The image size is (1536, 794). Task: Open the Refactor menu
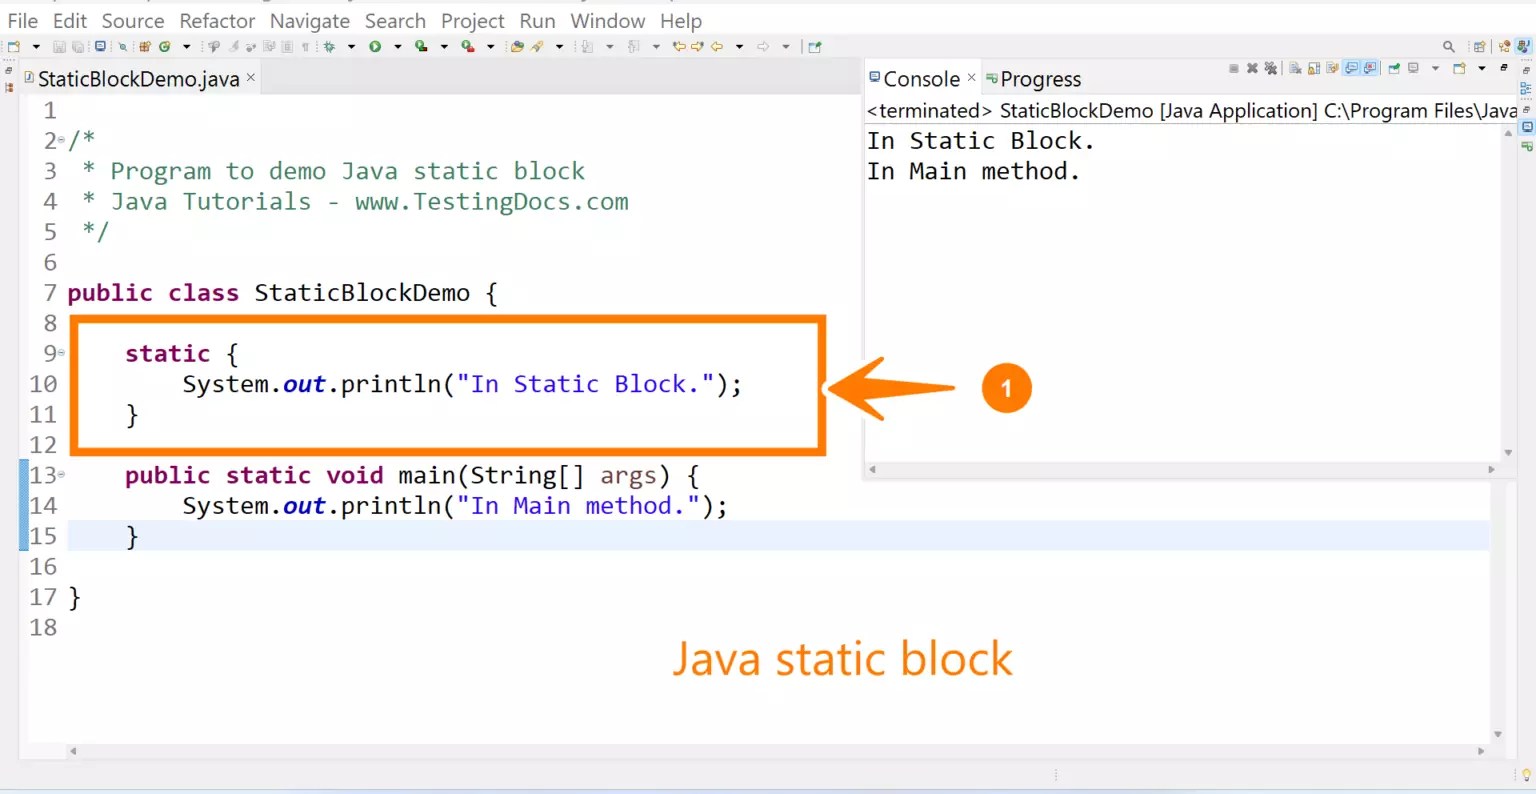pos(217,20)
